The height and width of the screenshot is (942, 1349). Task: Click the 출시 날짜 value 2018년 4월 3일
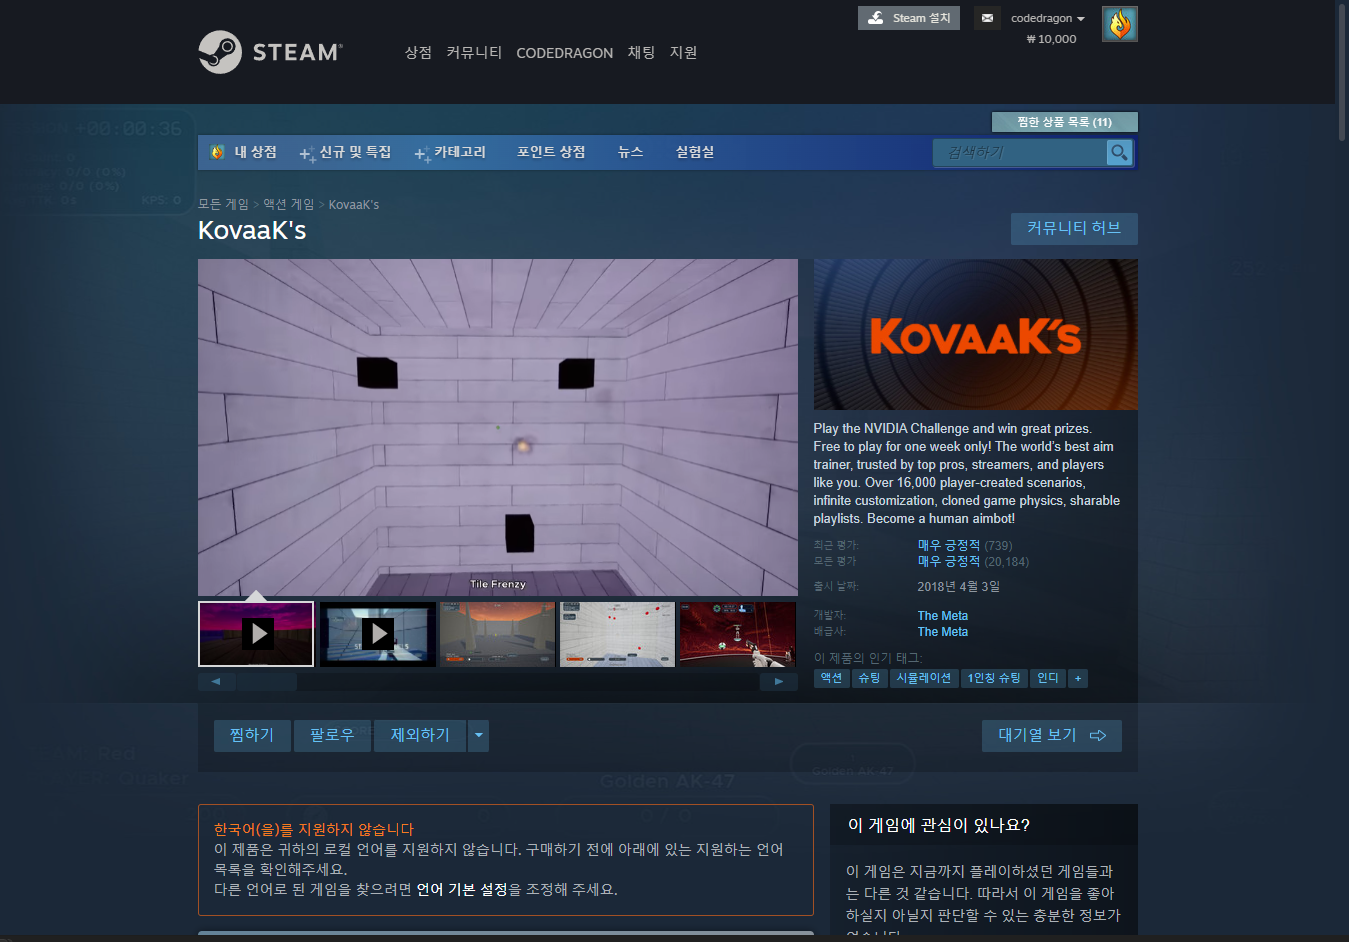click(x=959, y=587)
